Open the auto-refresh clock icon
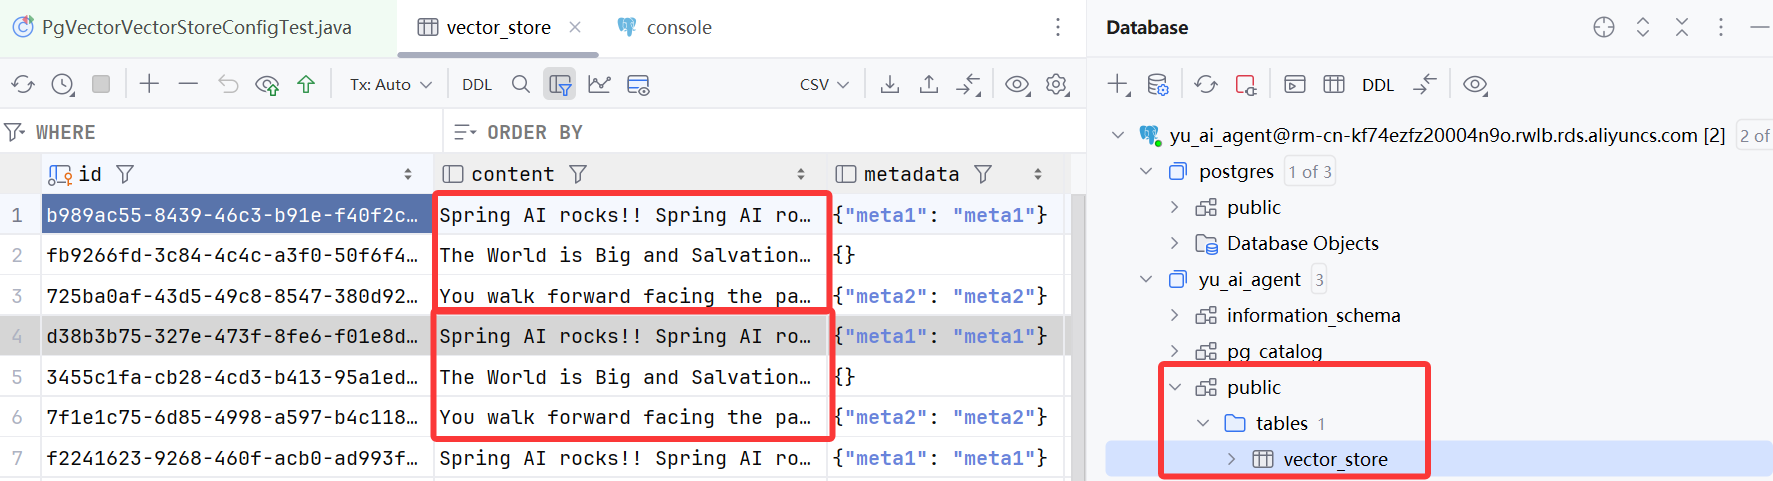The height and width of the screenshot is (481, 1773). 62,85
